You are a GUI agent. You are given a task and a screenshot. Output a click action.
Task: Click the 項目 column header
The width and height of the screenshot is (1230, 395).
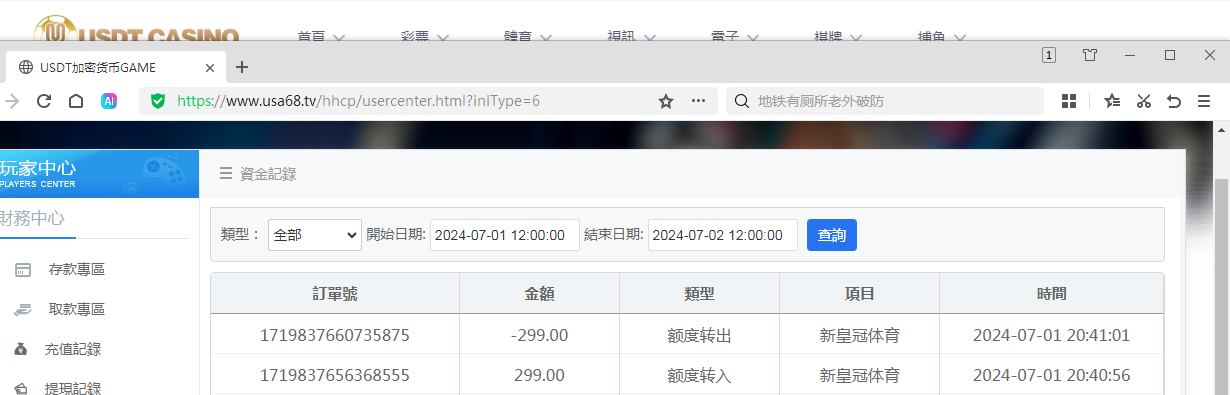[x=860, y=294]
